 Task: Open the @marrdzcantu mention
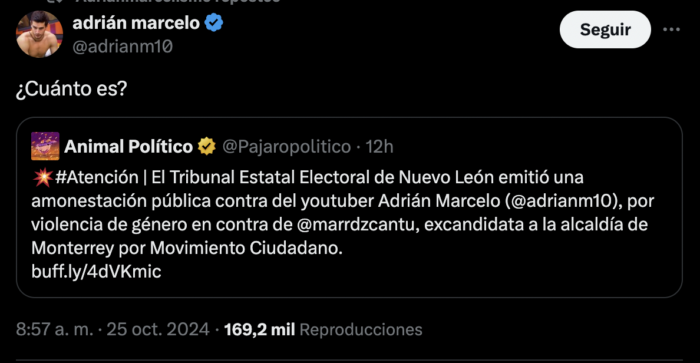pos(356,225)
